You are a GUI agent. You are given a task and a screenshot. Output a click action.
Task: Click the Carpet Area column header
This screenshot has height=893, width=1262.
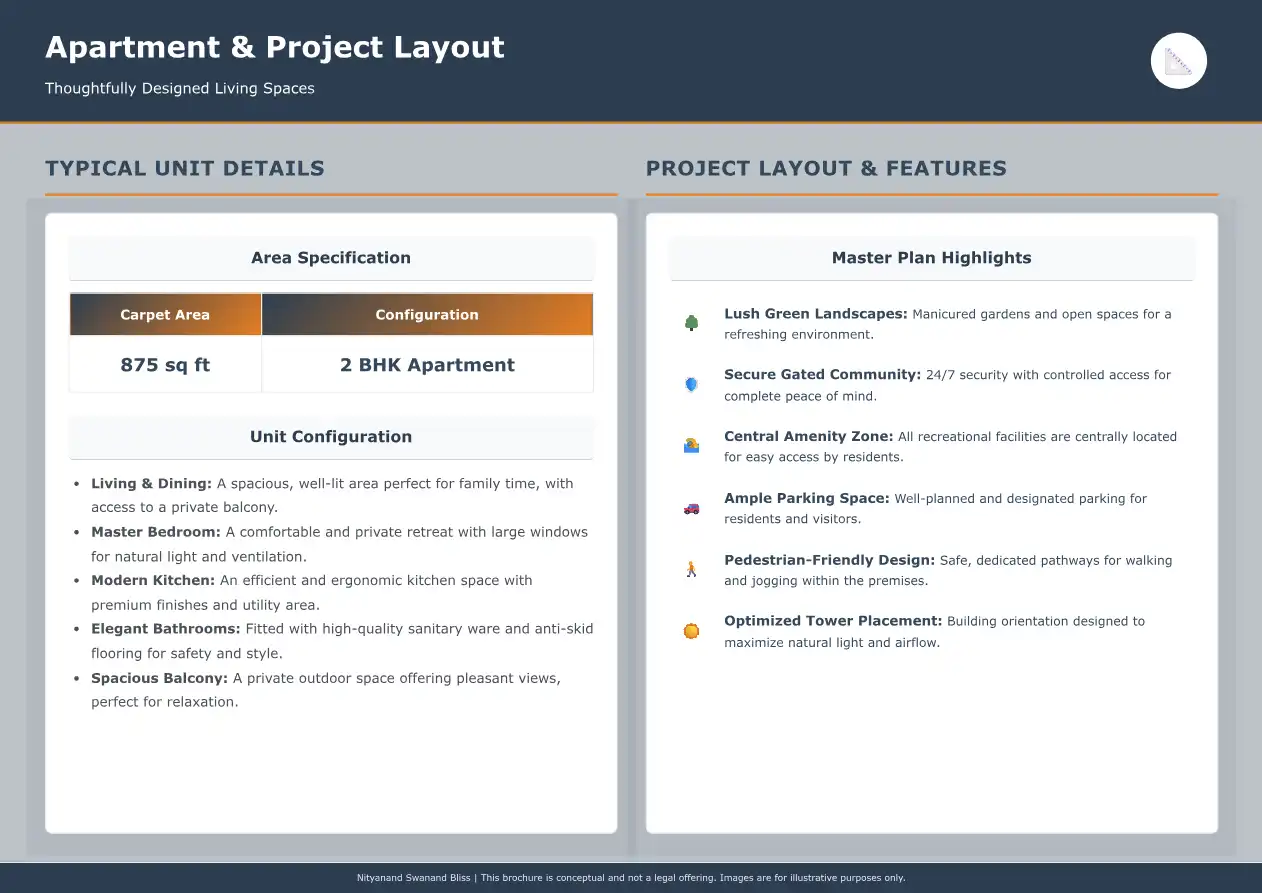165,314
